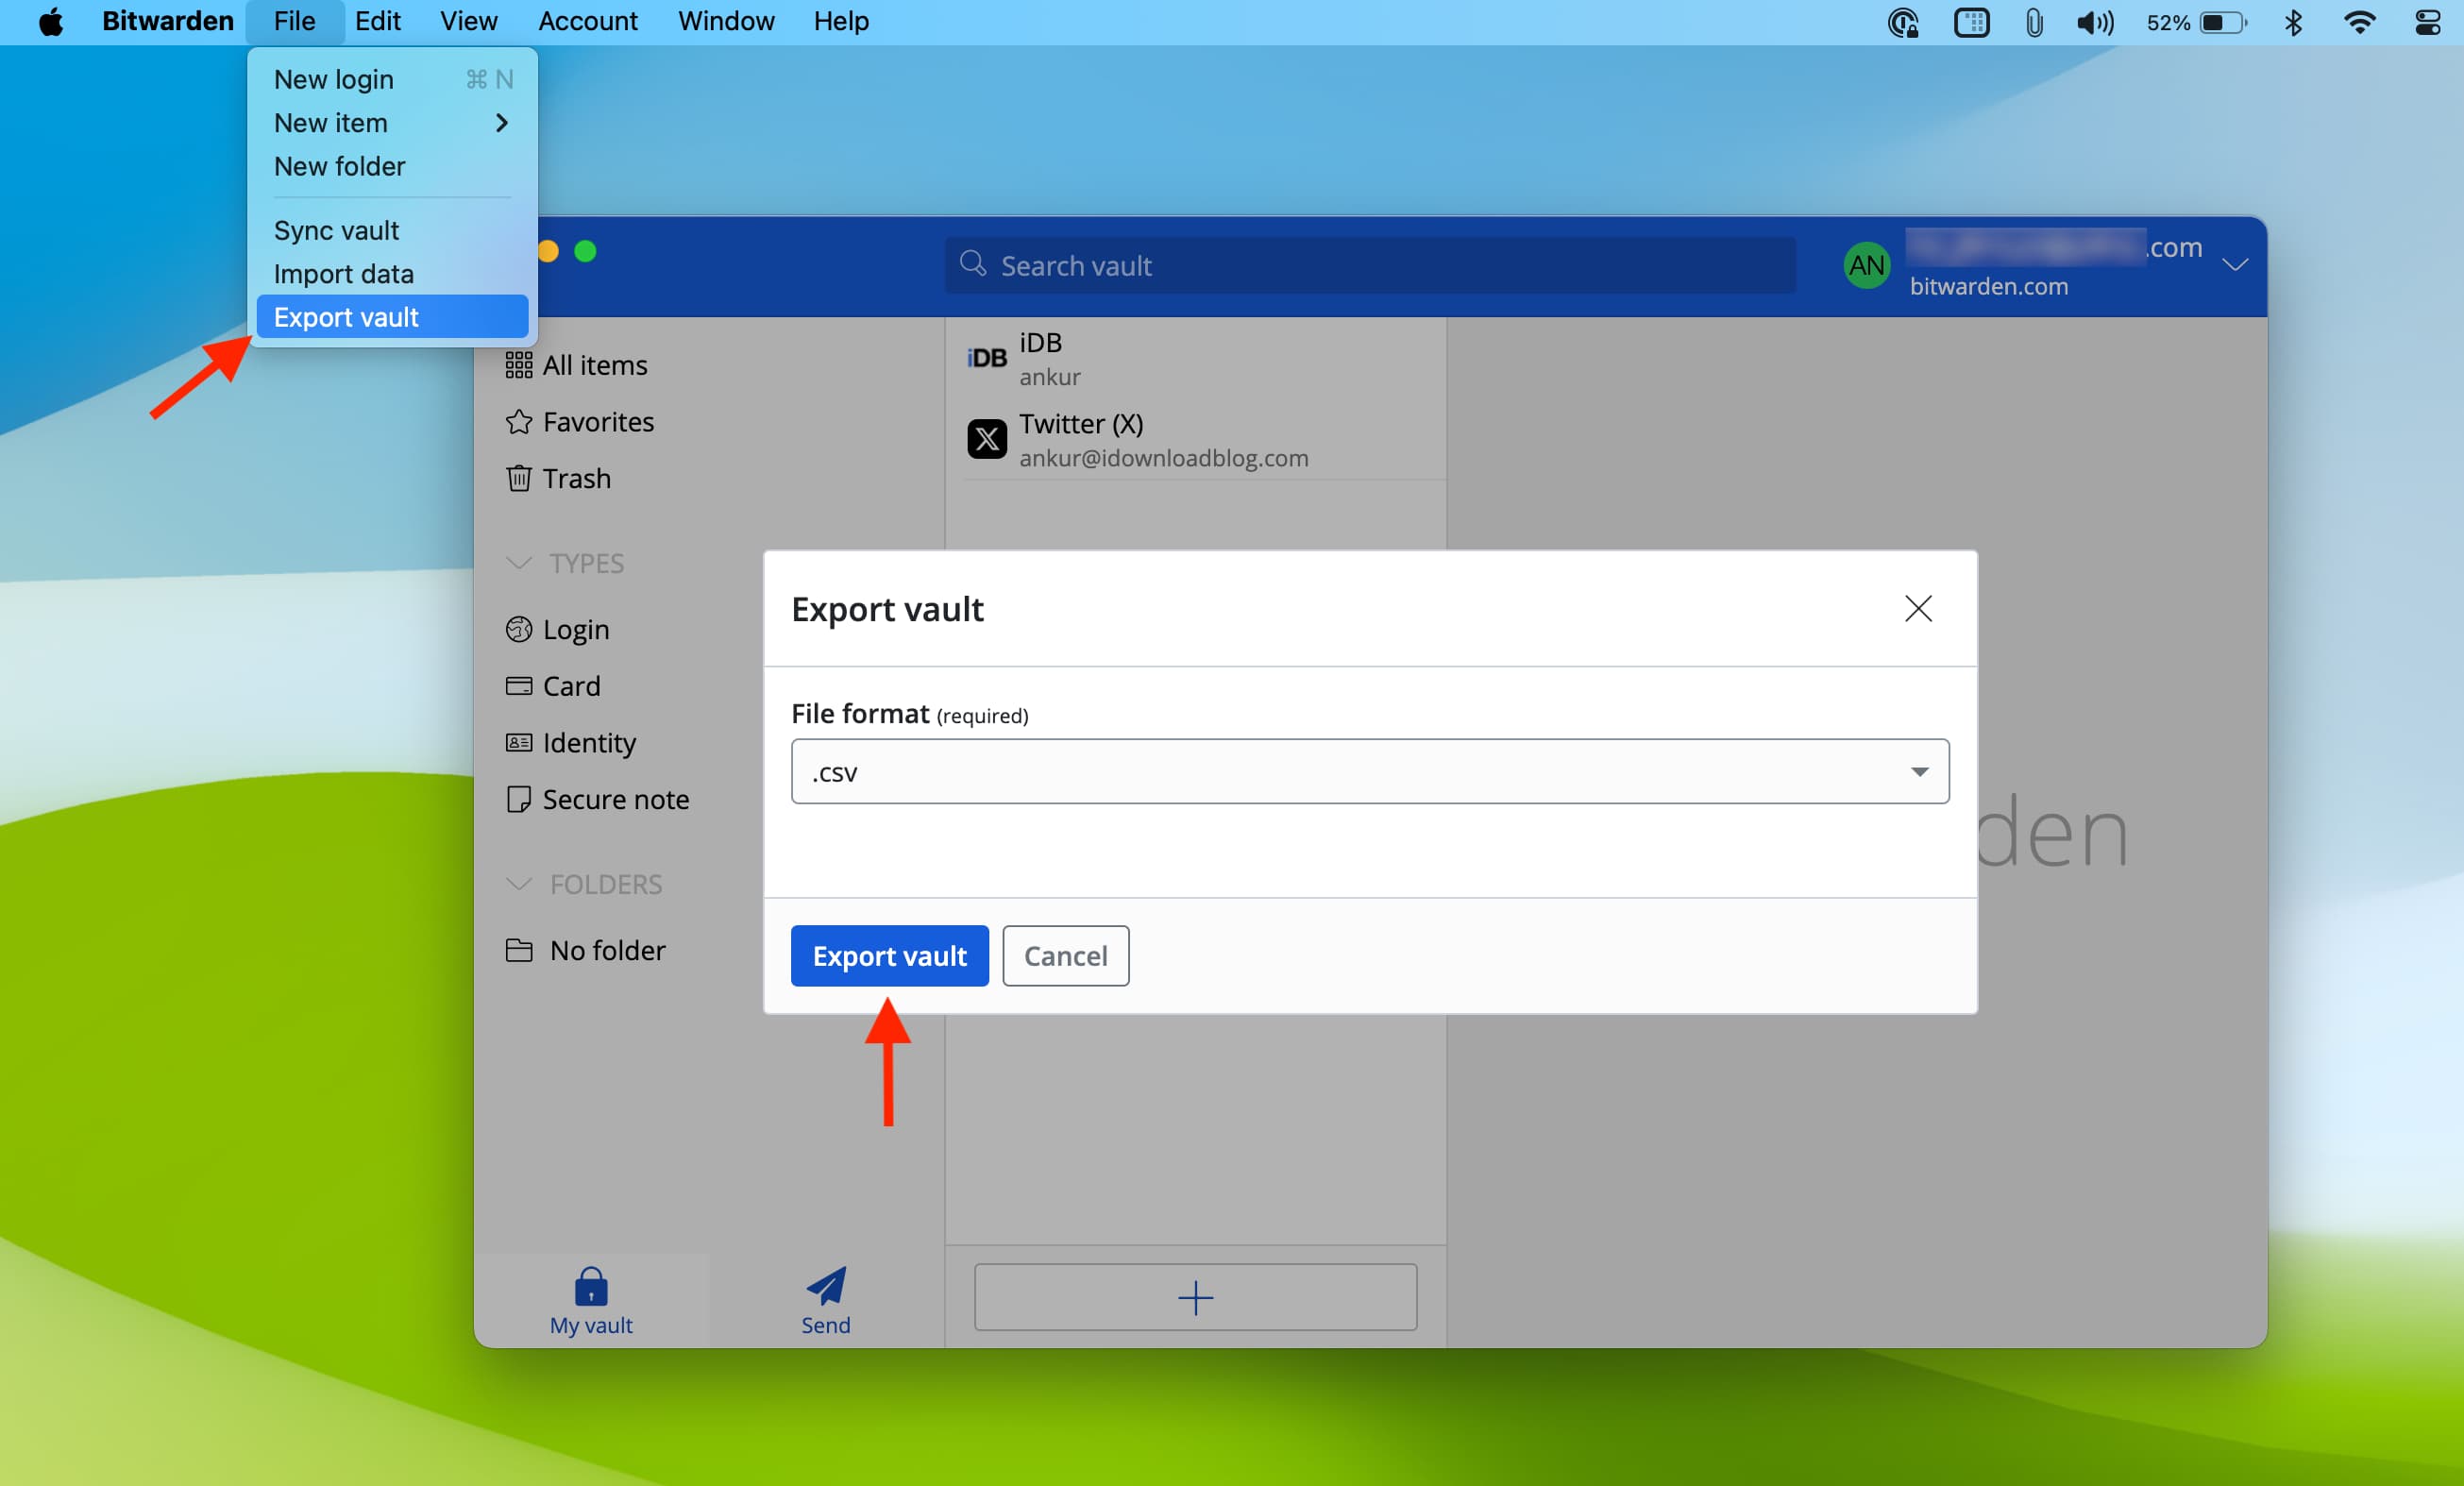Select the iDB login entry icon
The image size is (2464, 1486).
(987, 358)
